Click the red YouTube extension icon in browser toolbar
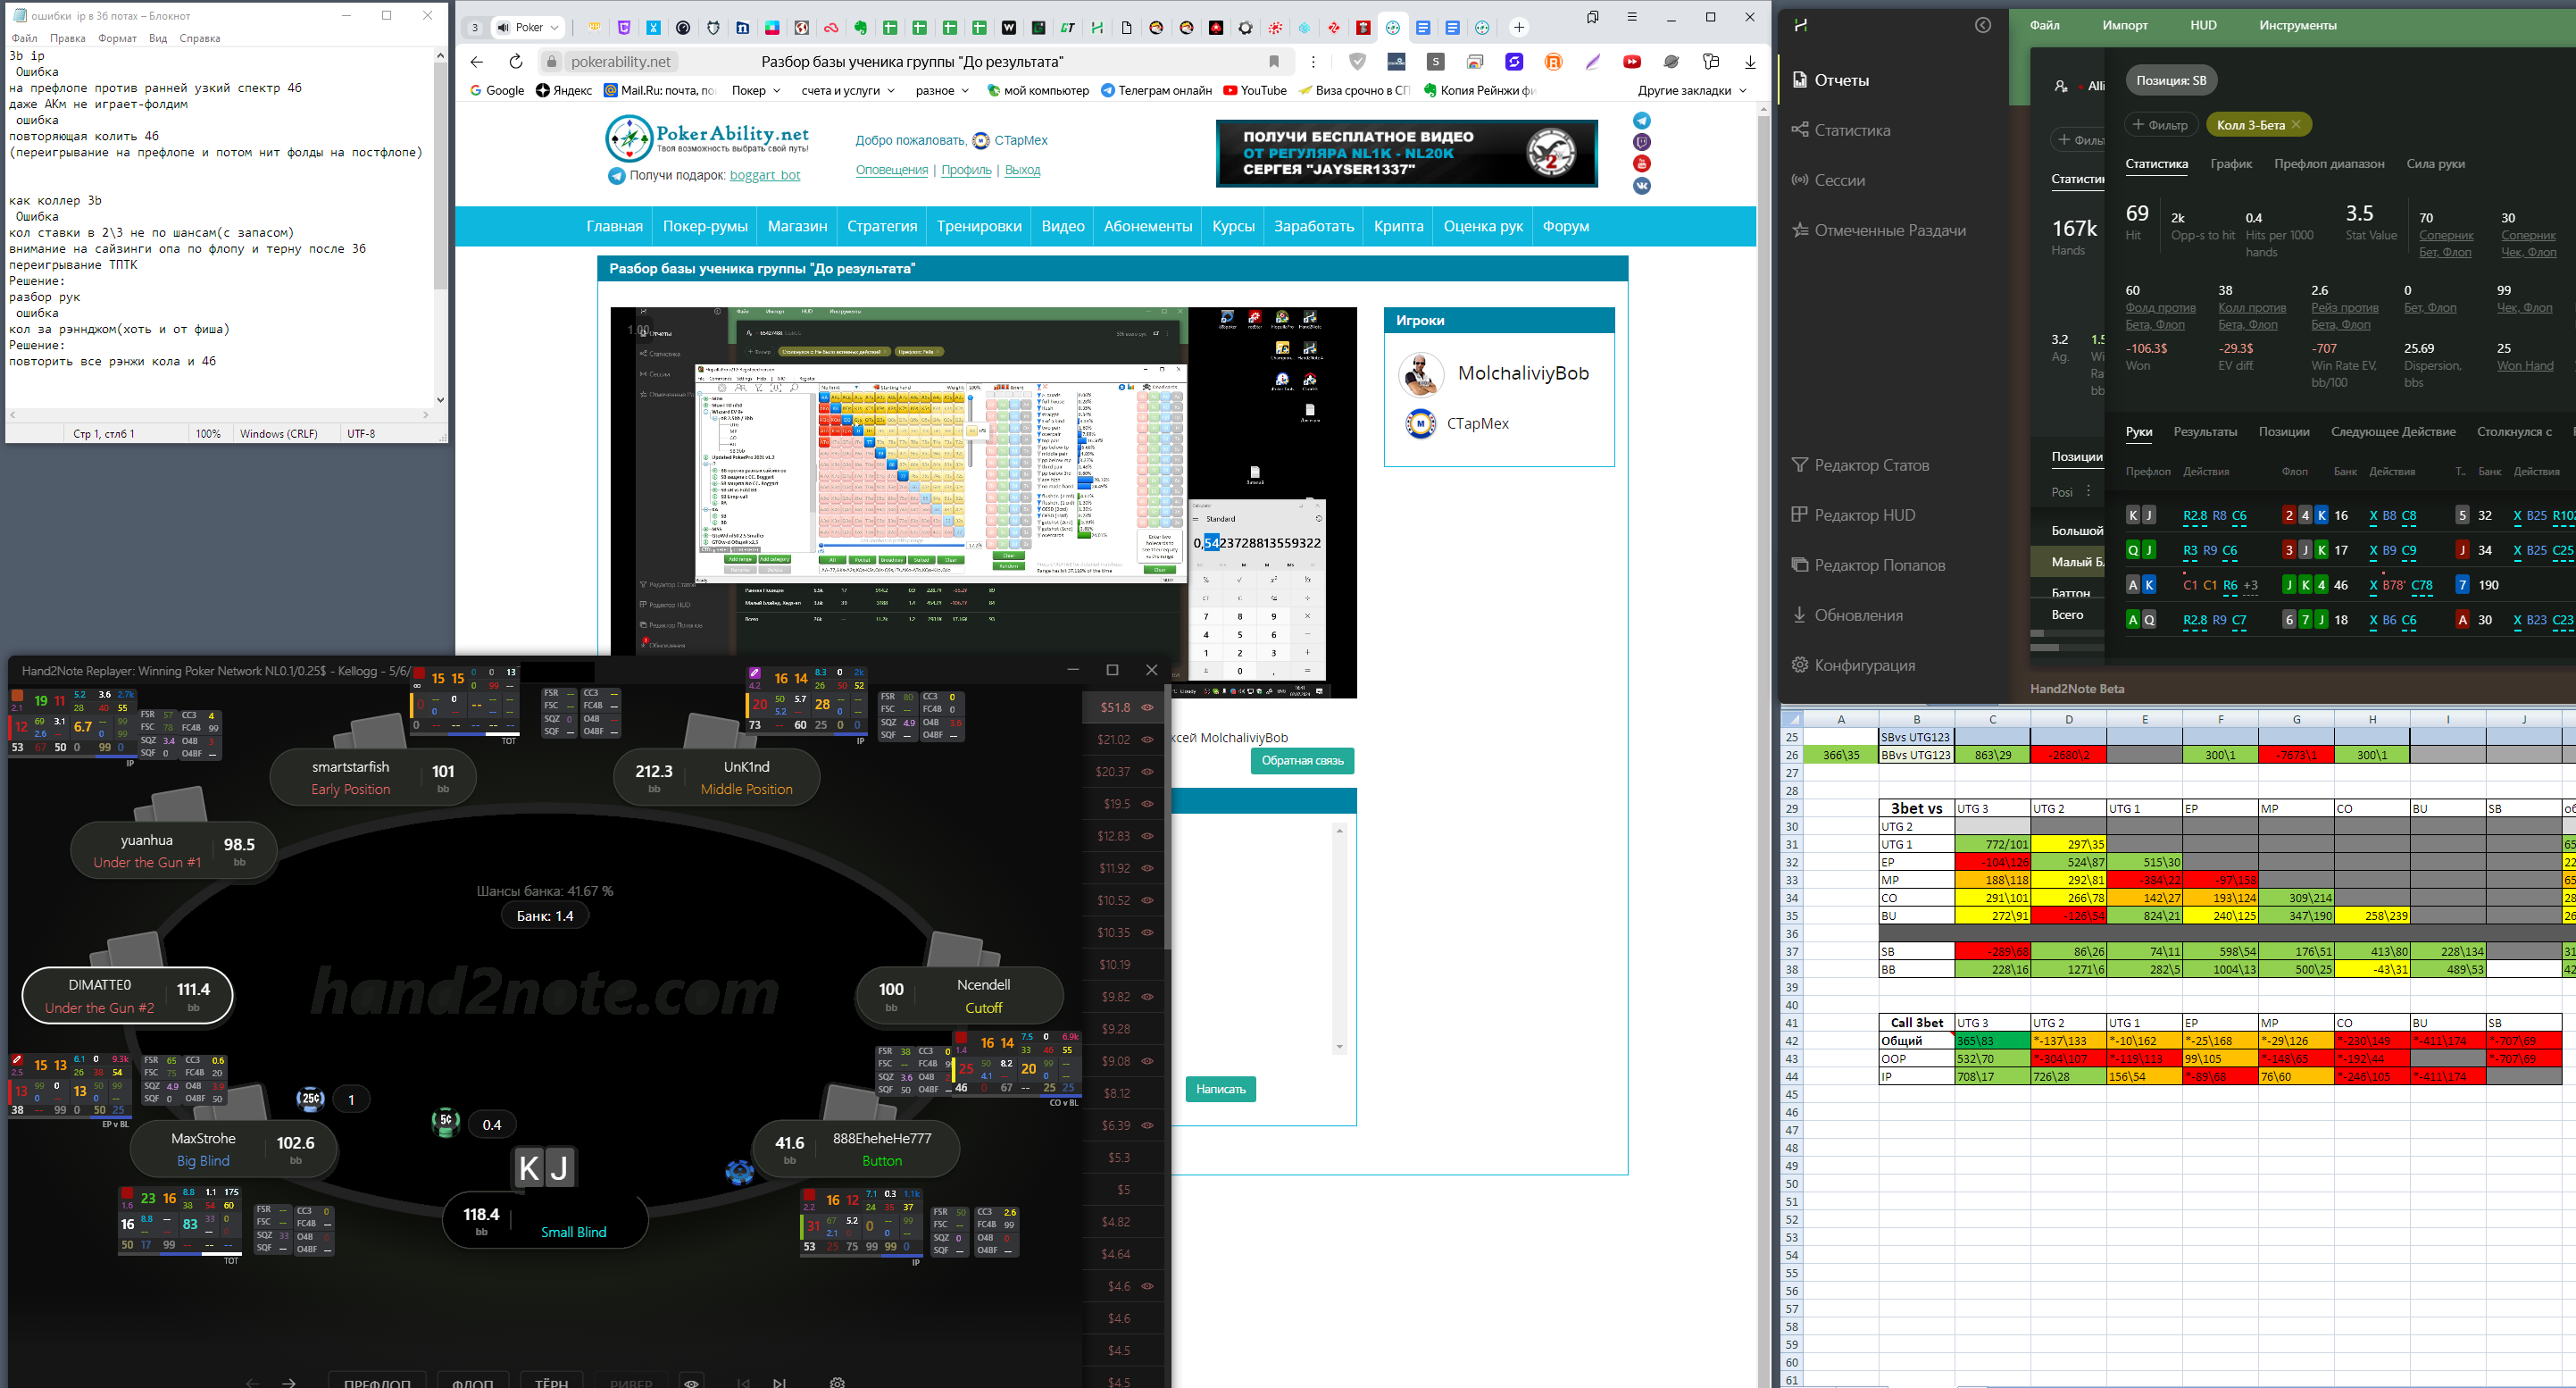This screenshot has width=2576, height=1388. point(1632,62)
